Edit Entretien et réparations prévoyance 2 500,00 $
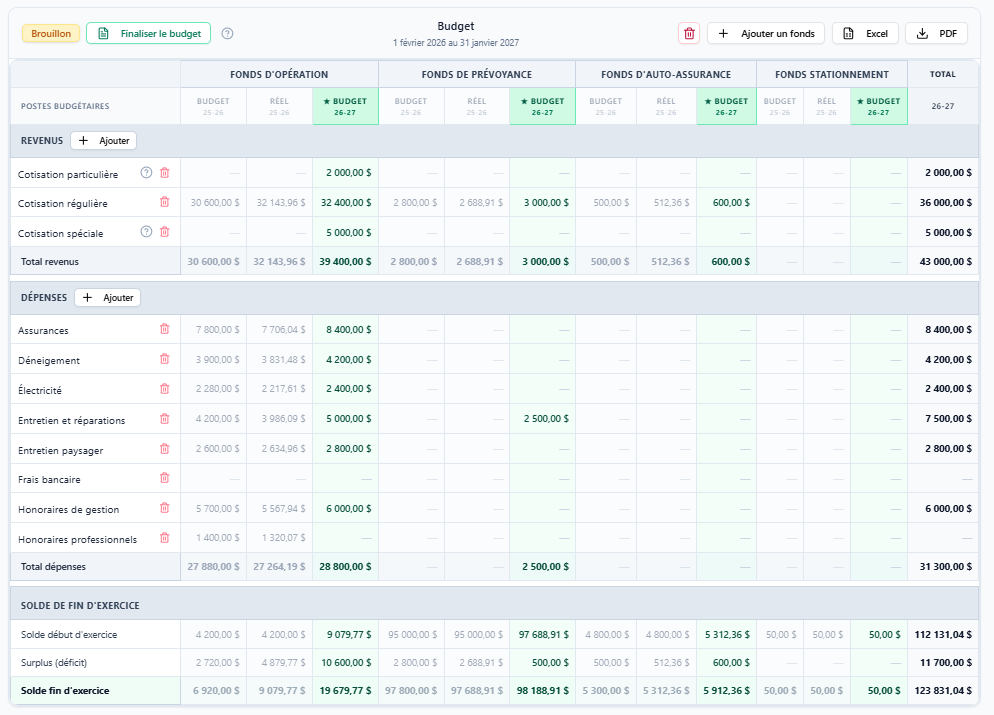The height and width of the screenshot is (715, 994). point(543,418)
